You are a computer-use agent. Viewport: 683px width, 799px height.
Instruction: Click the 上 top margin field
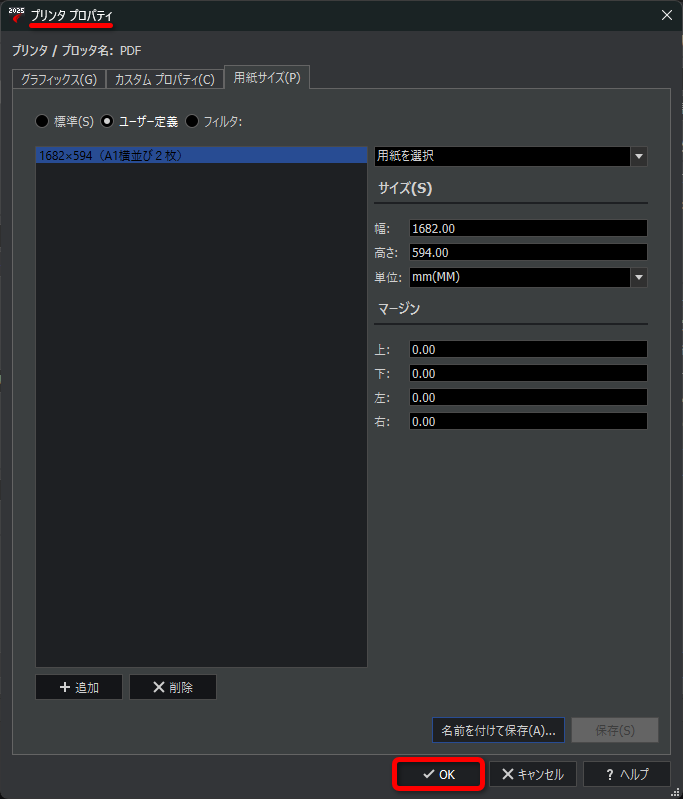527,350
